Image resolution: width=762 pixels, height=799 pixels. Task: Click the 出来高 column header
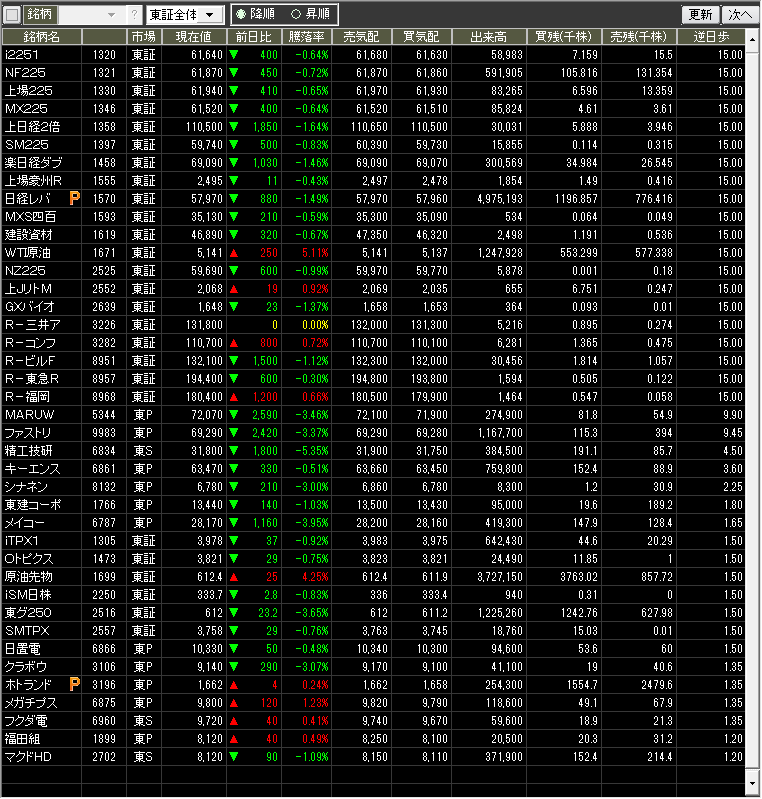pos(489,36)
